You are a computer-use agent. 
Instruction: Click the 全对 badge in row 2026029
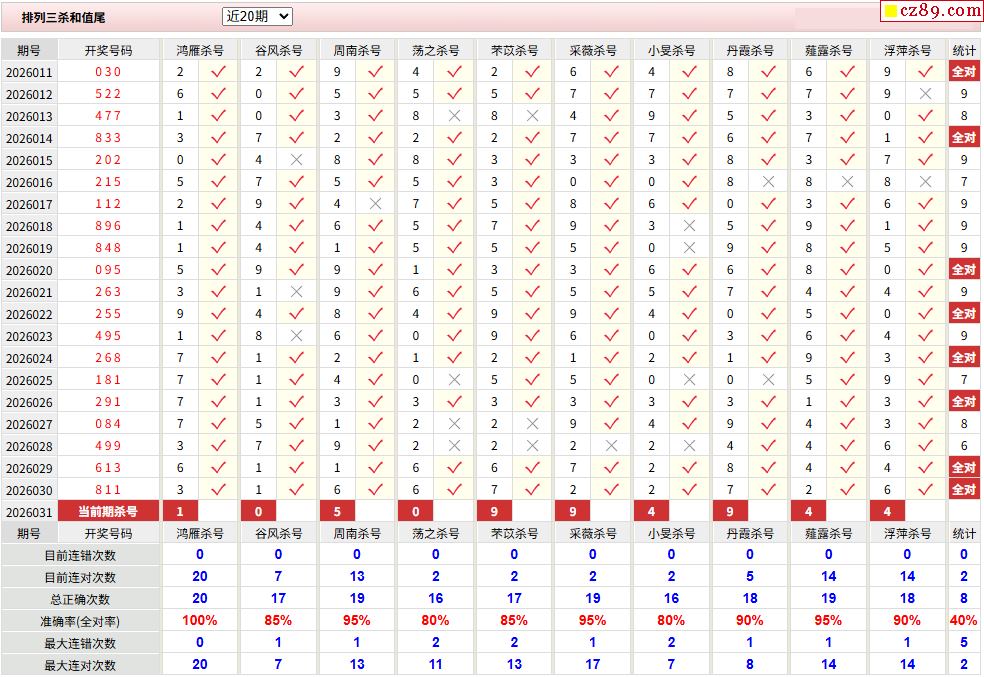964,468
